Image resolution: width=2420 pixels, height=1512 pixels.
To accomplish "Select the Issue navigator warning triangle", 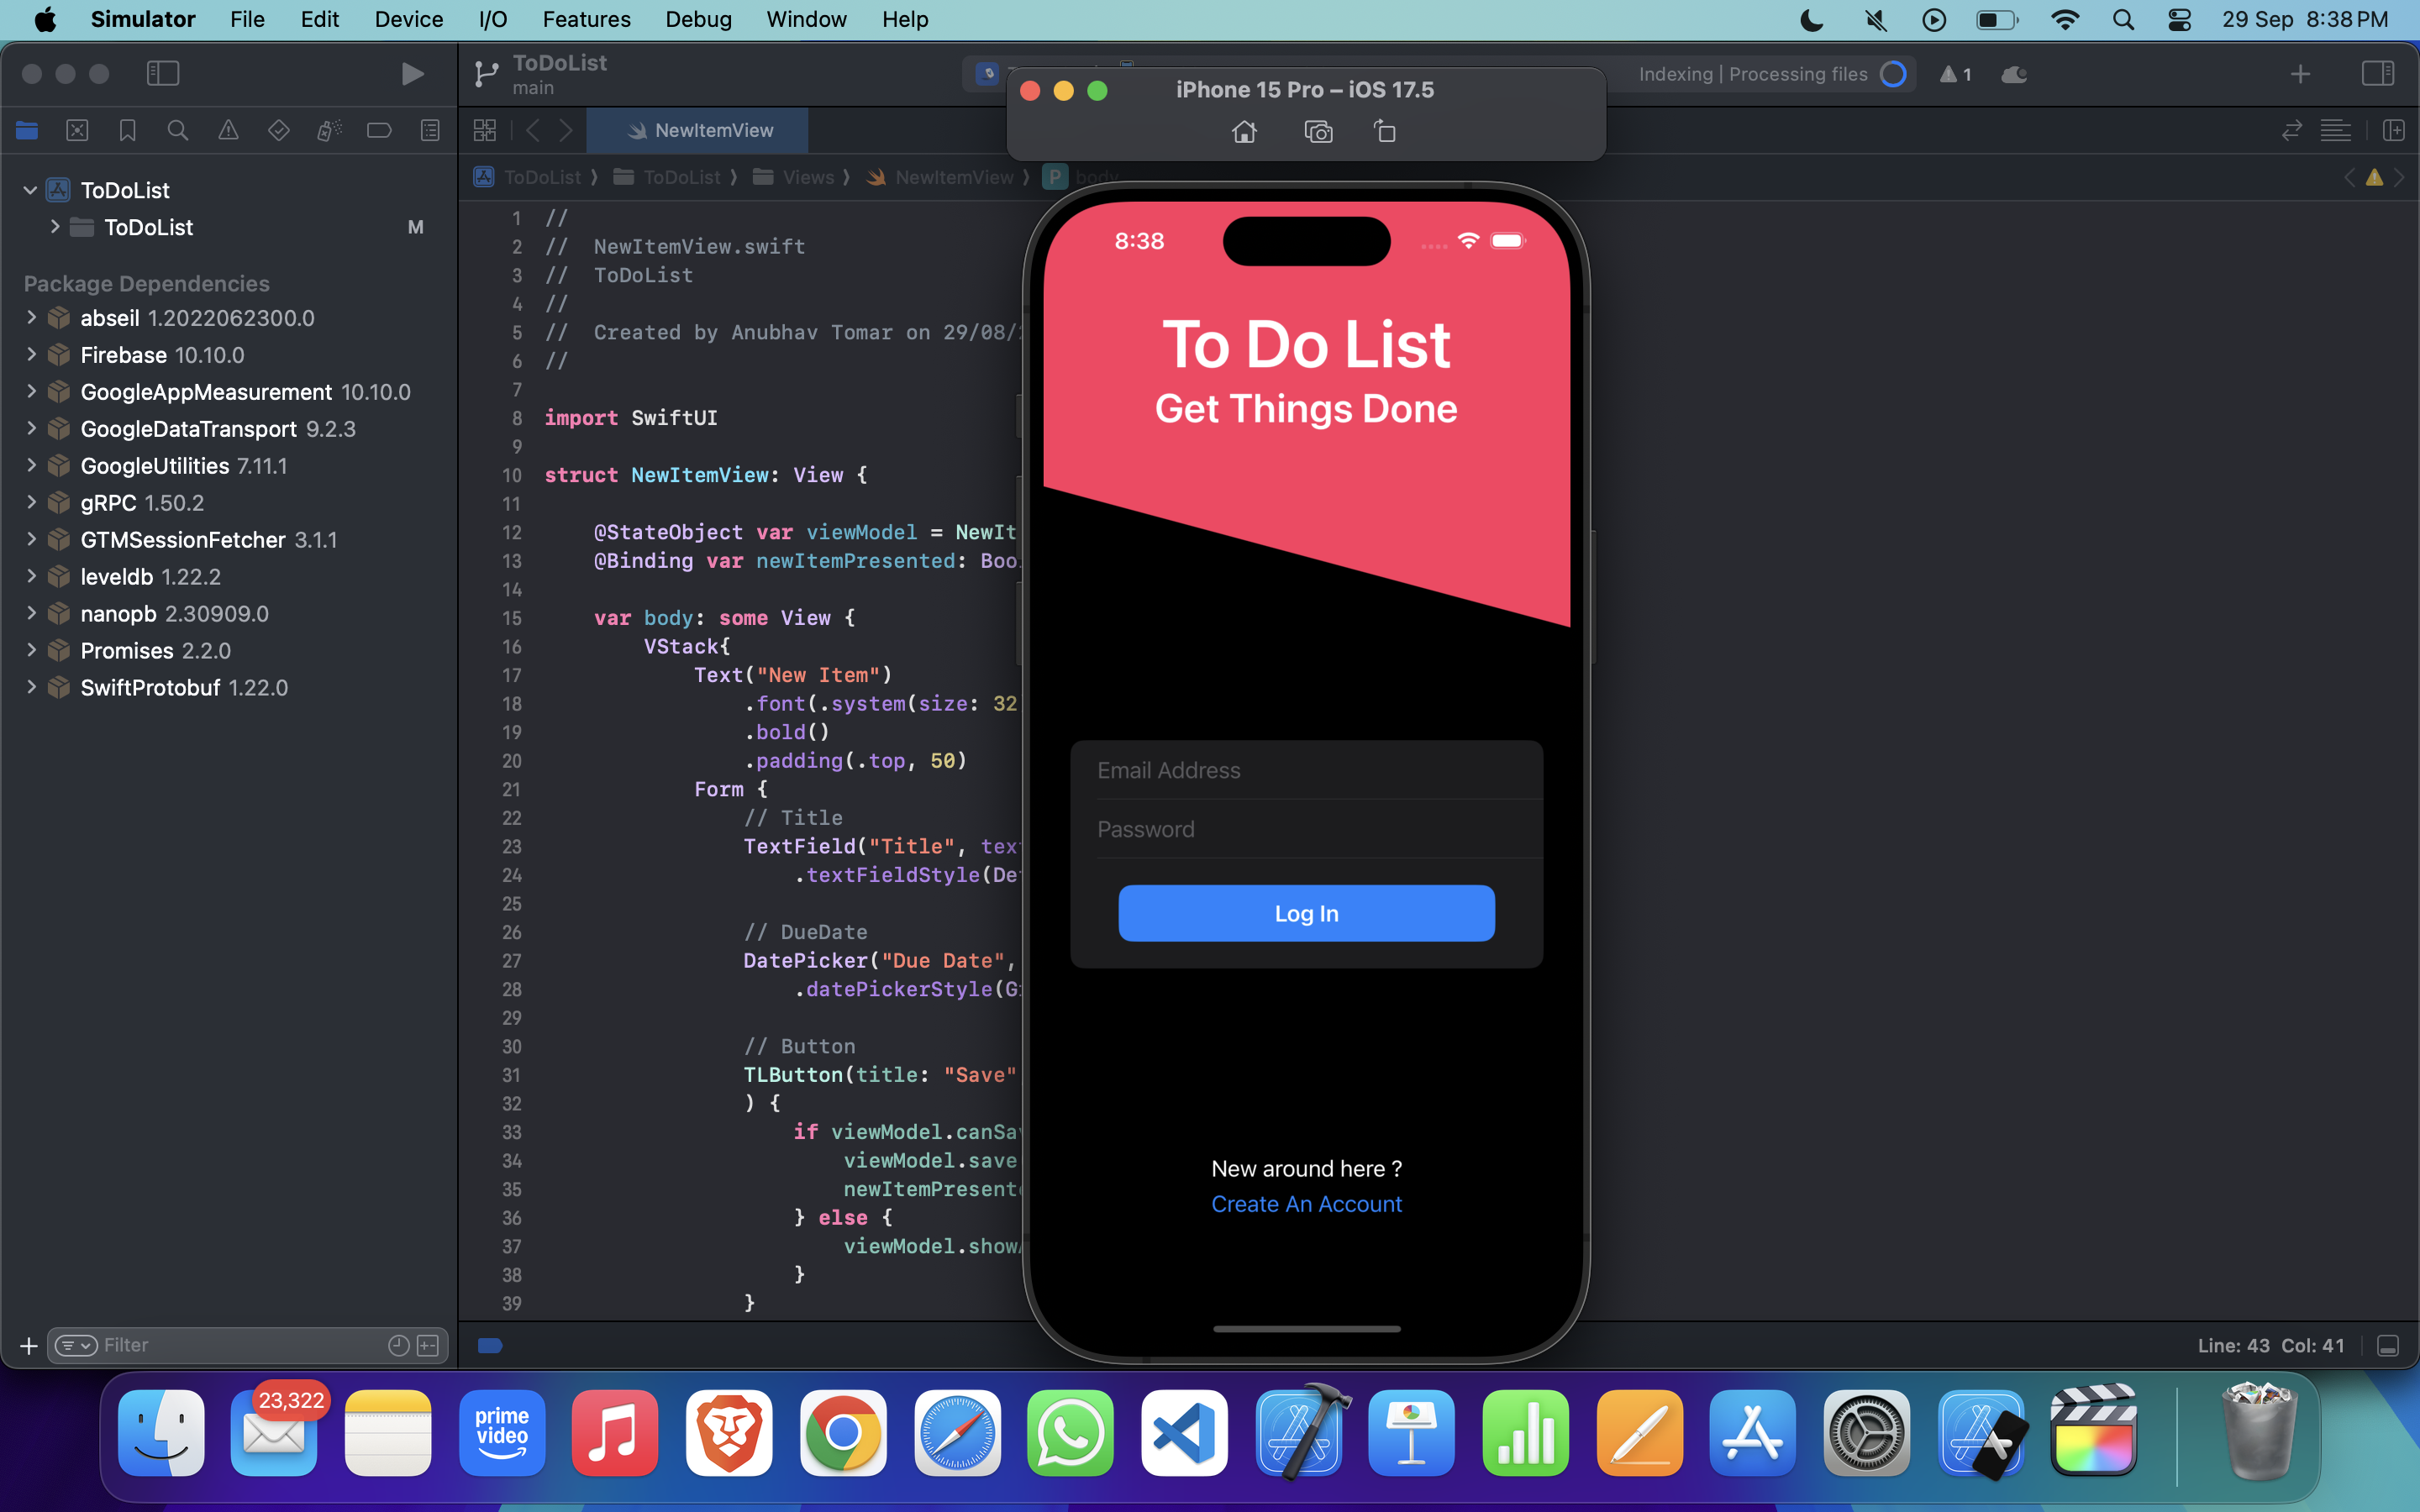I will click(x=229, y=130).
